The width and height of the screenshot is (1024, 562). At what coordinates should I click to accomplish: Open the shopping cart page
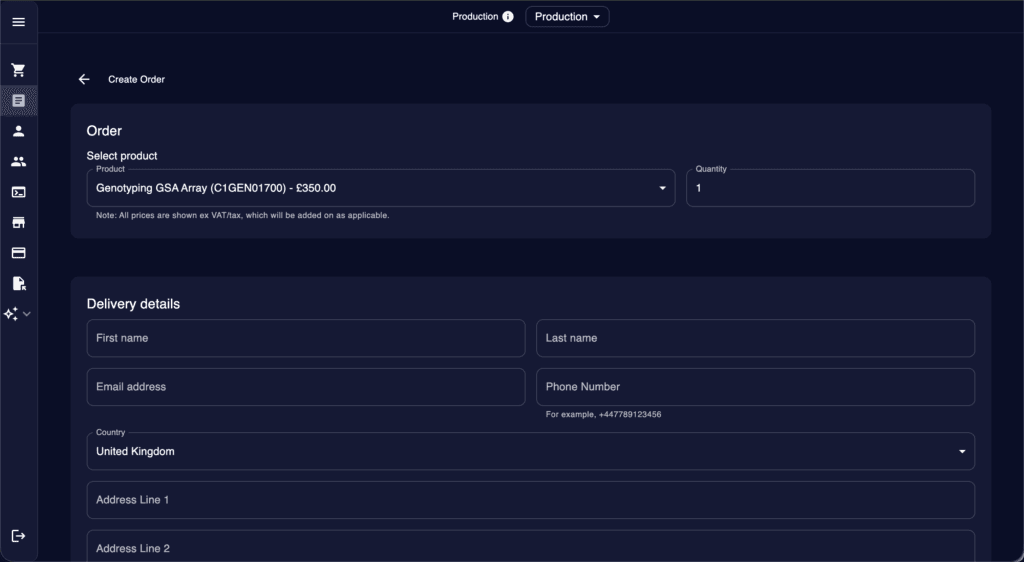pyautogui.click(x=18, y=70)
